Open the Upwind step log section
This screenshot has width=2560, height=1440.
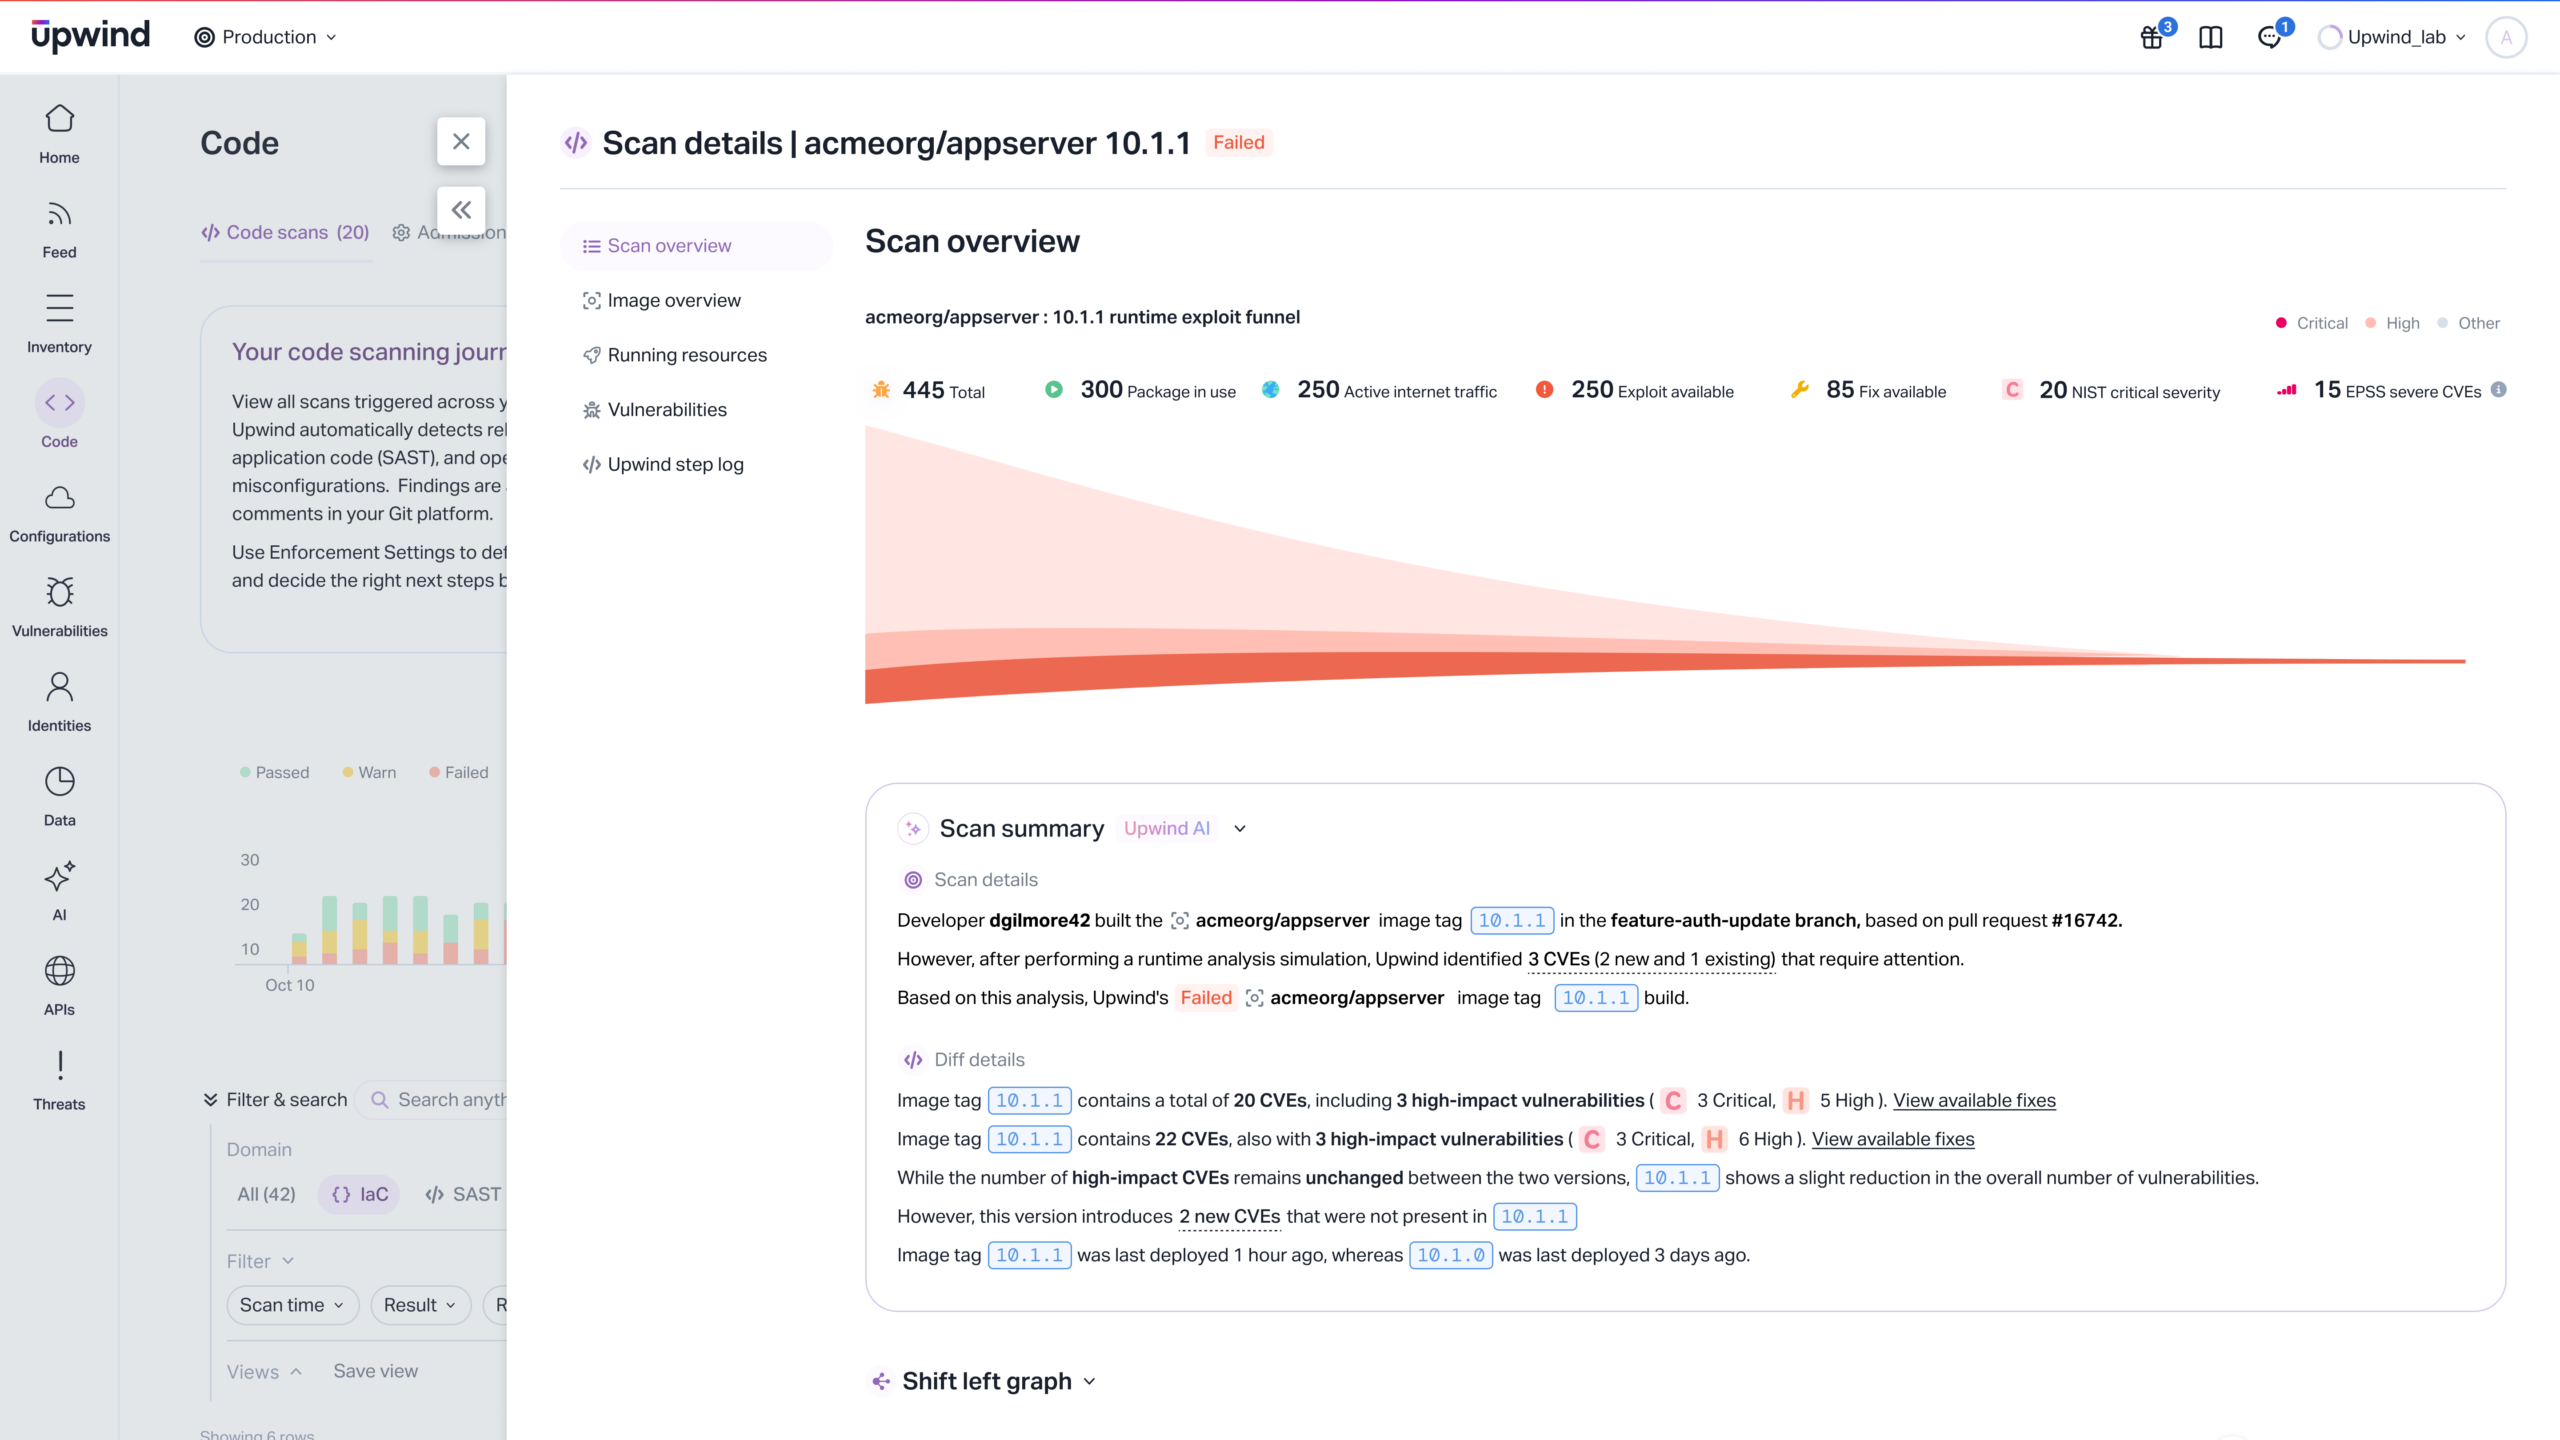point(675,465)
